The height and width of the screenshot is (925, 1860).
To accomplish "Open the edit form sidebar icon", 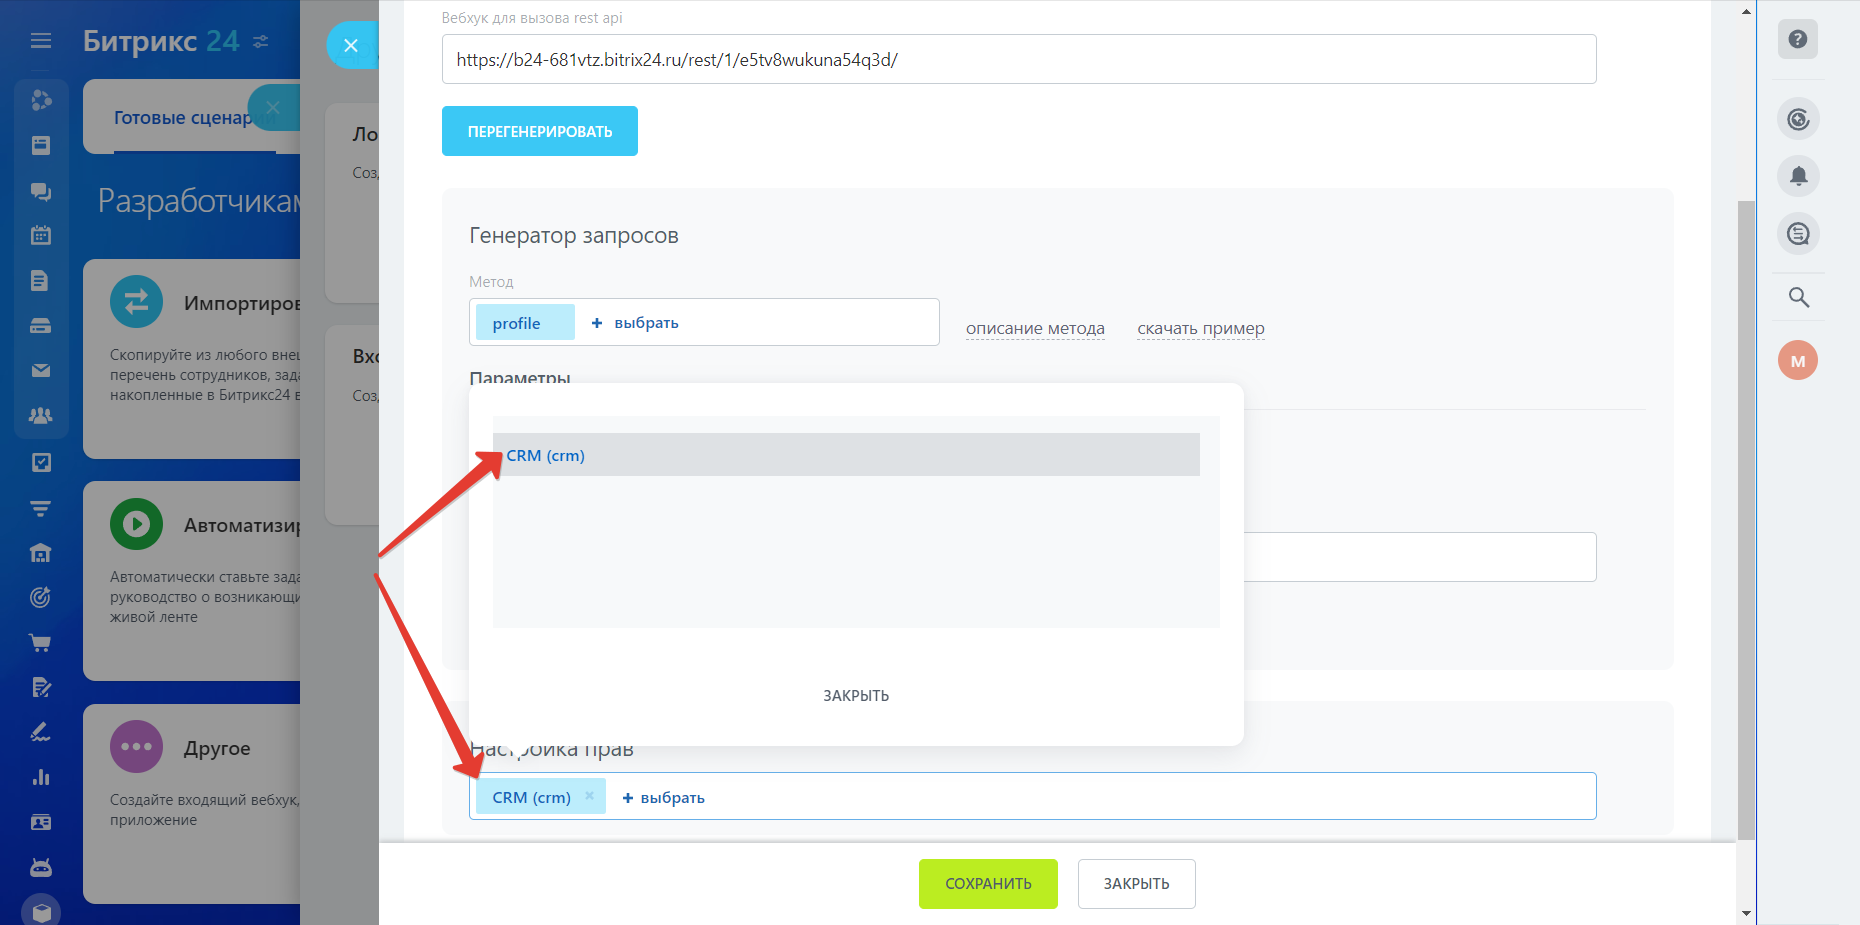I will point(41,688).
